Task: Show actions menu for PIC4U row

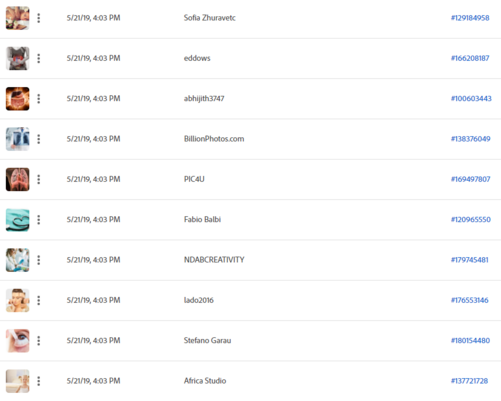Action: 39,179
